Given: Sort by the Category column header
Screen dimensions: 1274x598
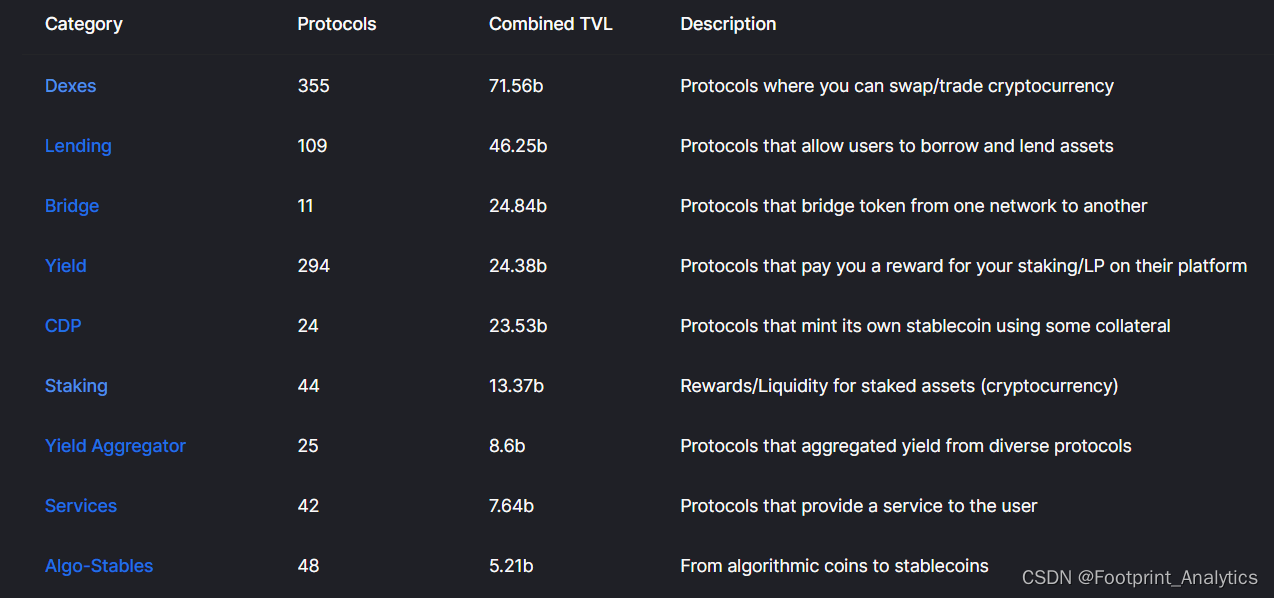Looking at the screenshot, I should click(x=84, y=24).
